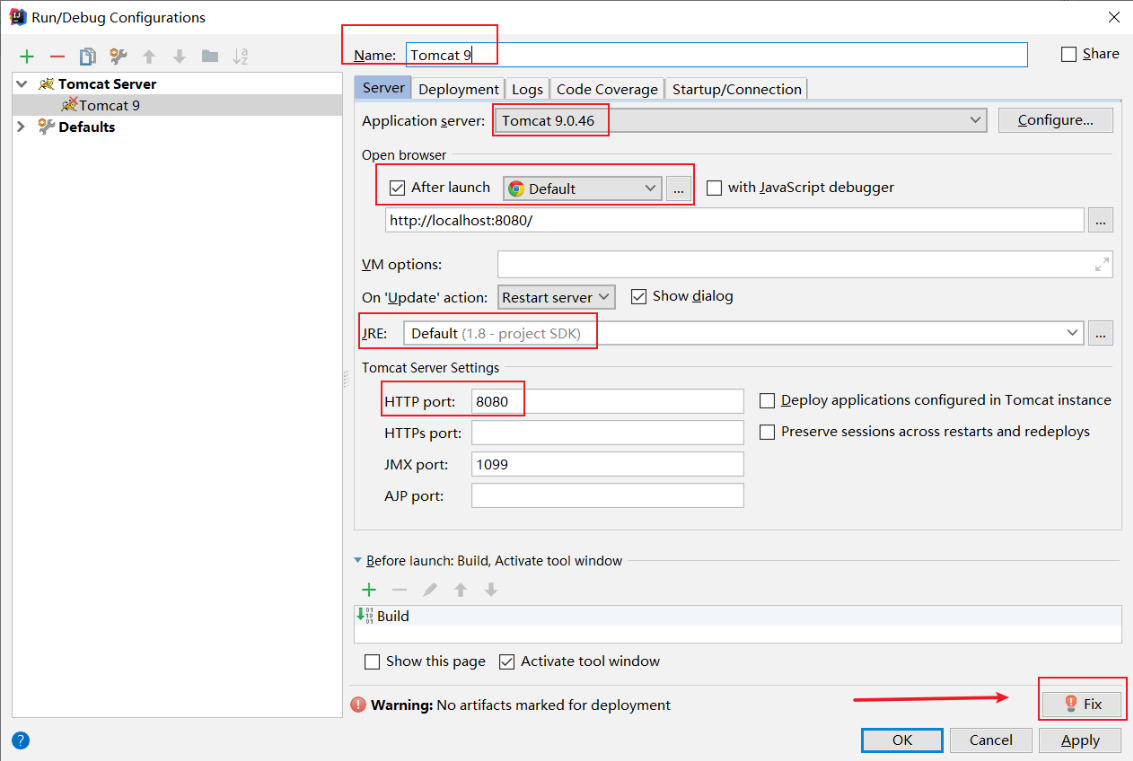Switch to the Deployment tab
Screen dimensions: 1133x761
pos(458,89)
